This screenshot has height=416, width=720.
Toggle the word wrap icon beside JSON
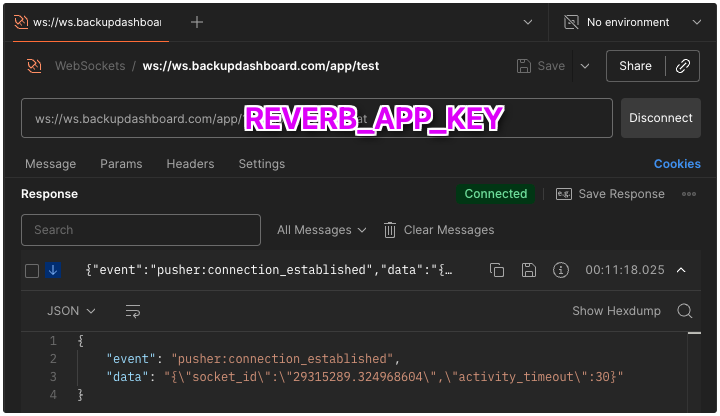pos(133,311)
